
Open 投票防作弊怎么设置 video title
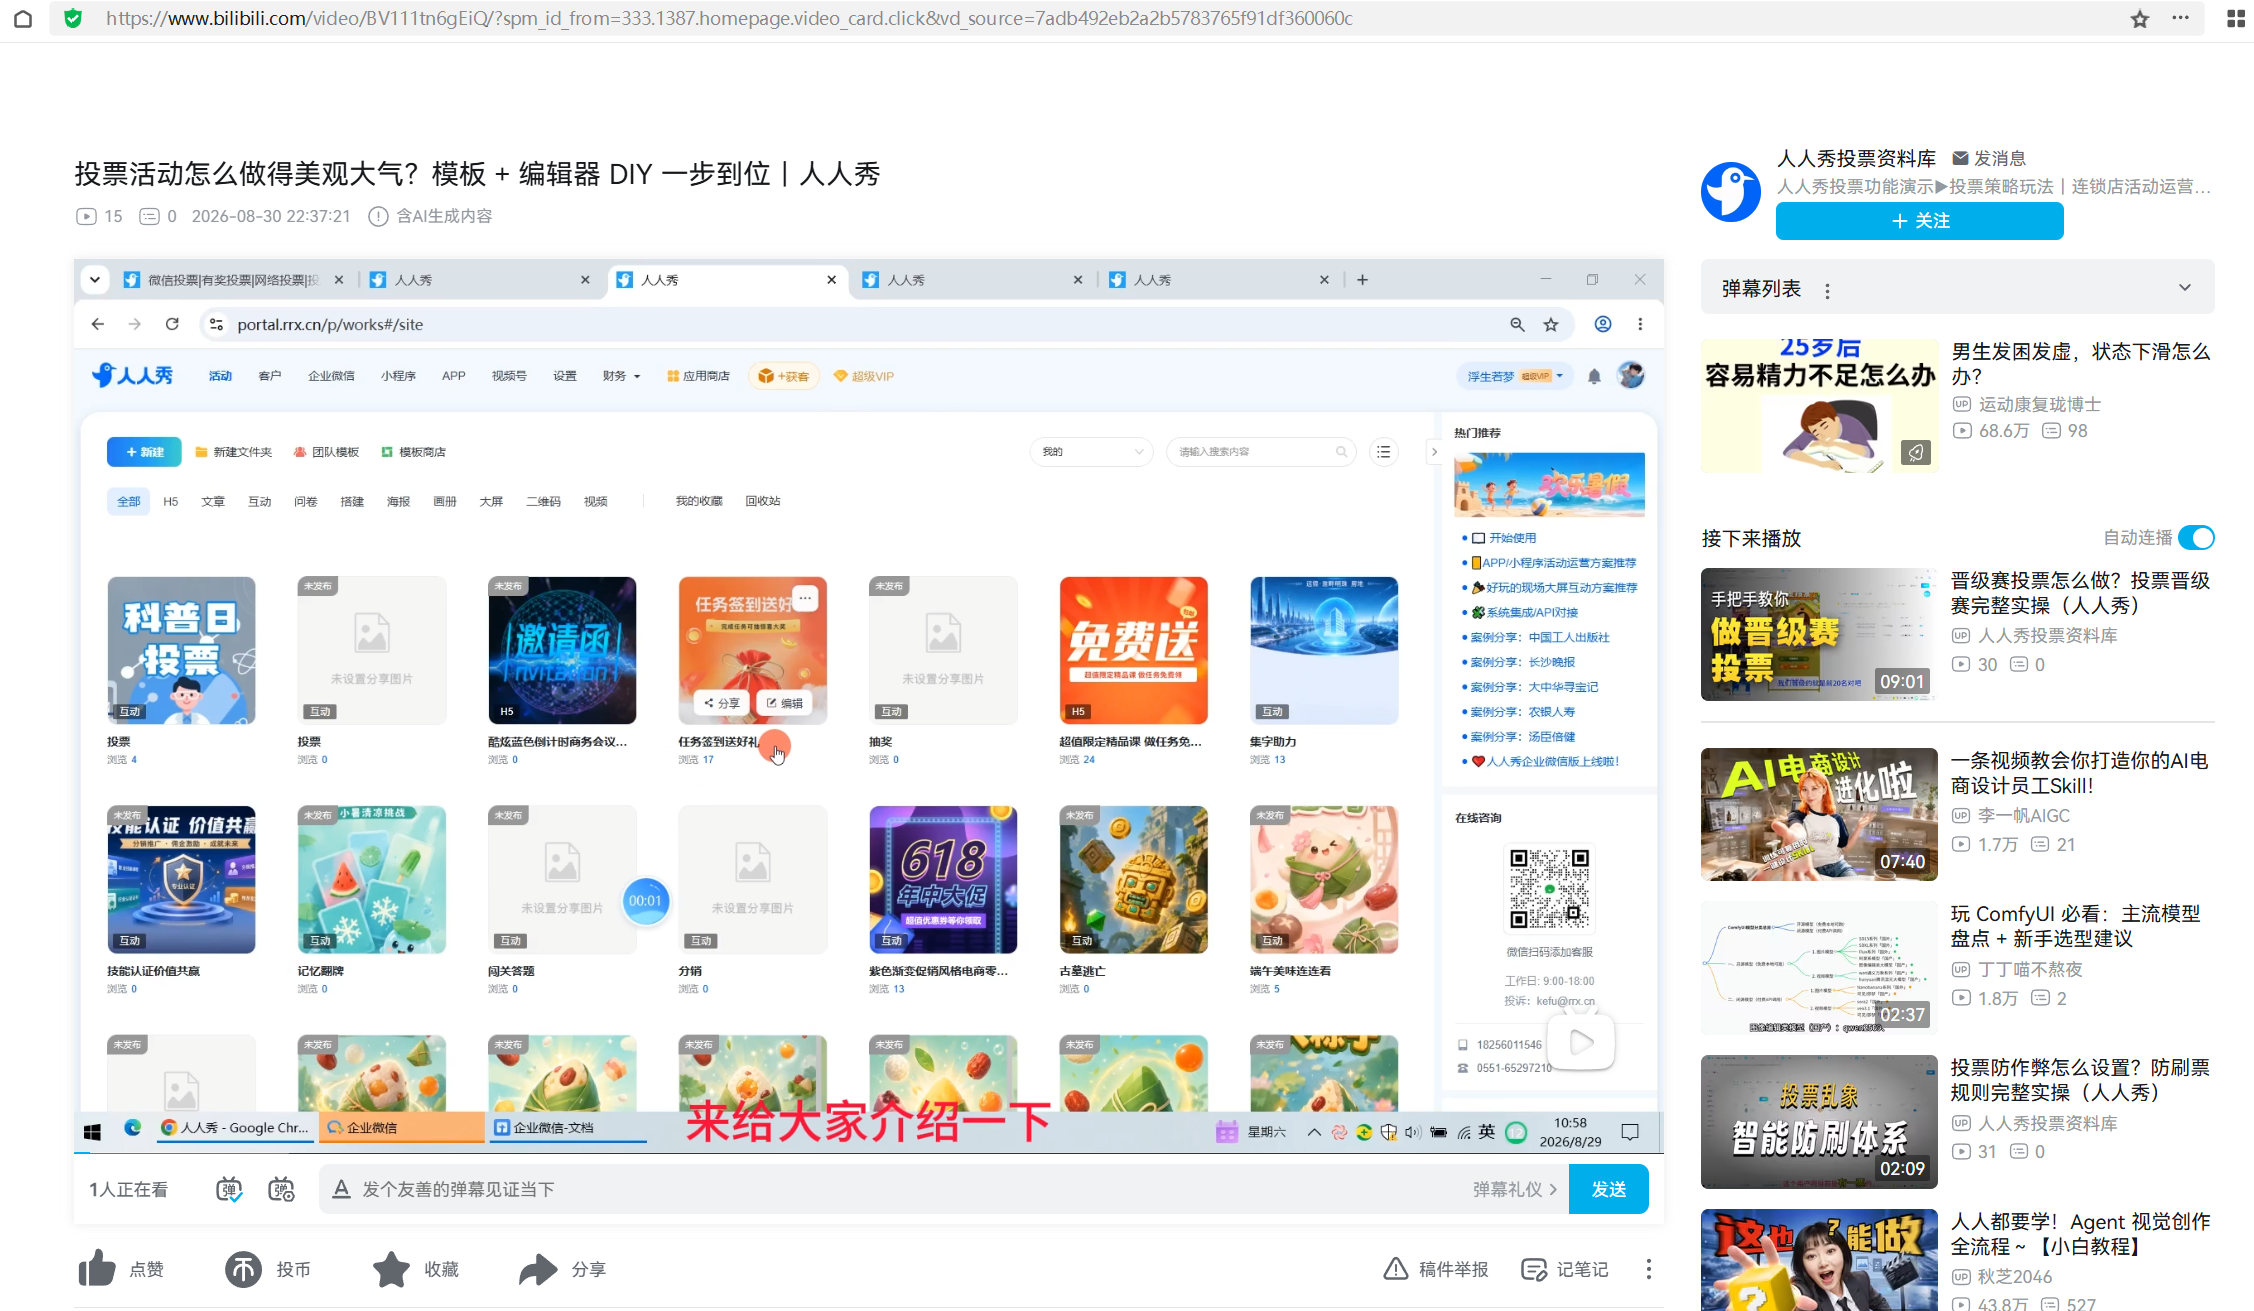coord(2080,1080)
